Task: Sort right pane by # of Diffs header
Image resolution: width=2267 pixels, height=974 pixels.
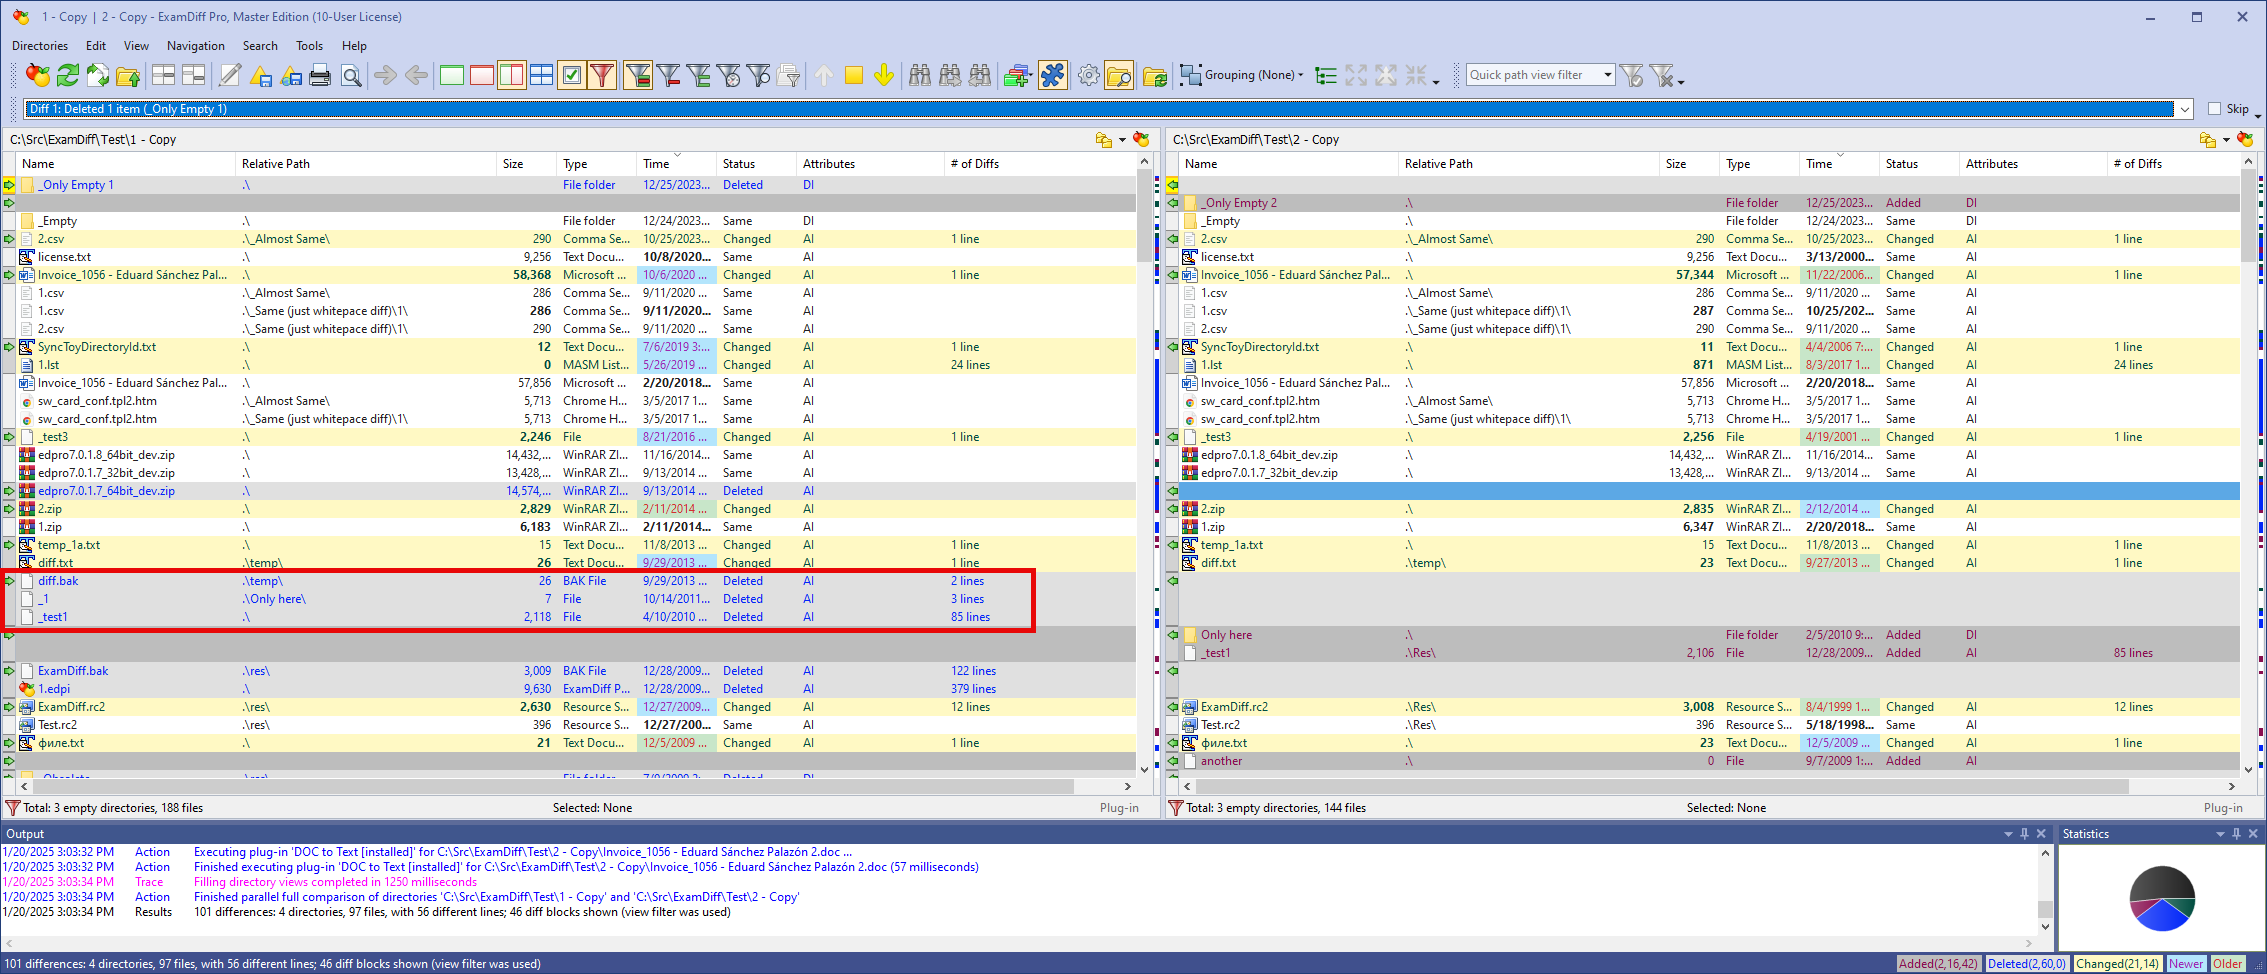Action: [2175, 164]
